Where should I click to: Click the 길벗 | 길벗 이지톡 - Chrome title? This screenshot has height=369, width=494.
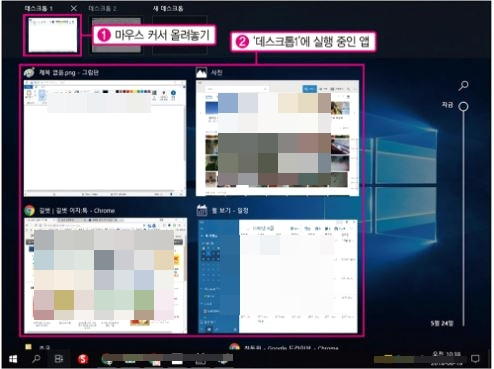click(x=77, y=211)
